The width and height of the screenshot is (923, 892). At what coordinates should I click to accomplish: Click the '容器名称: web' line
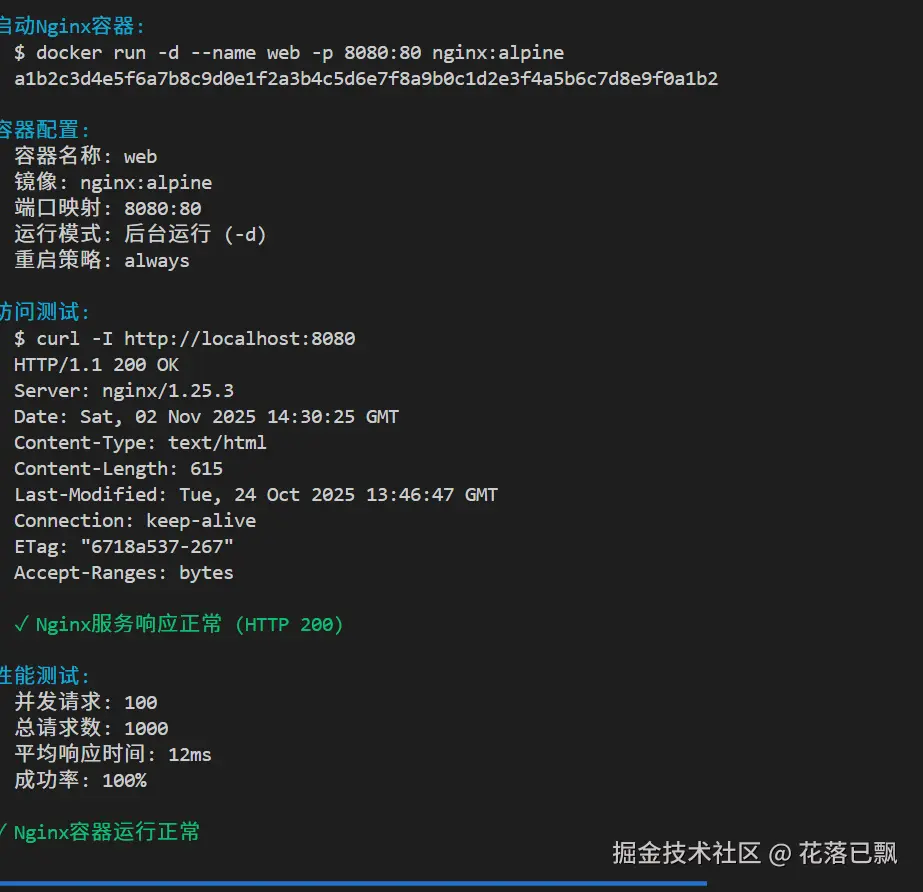pos(86,156)
